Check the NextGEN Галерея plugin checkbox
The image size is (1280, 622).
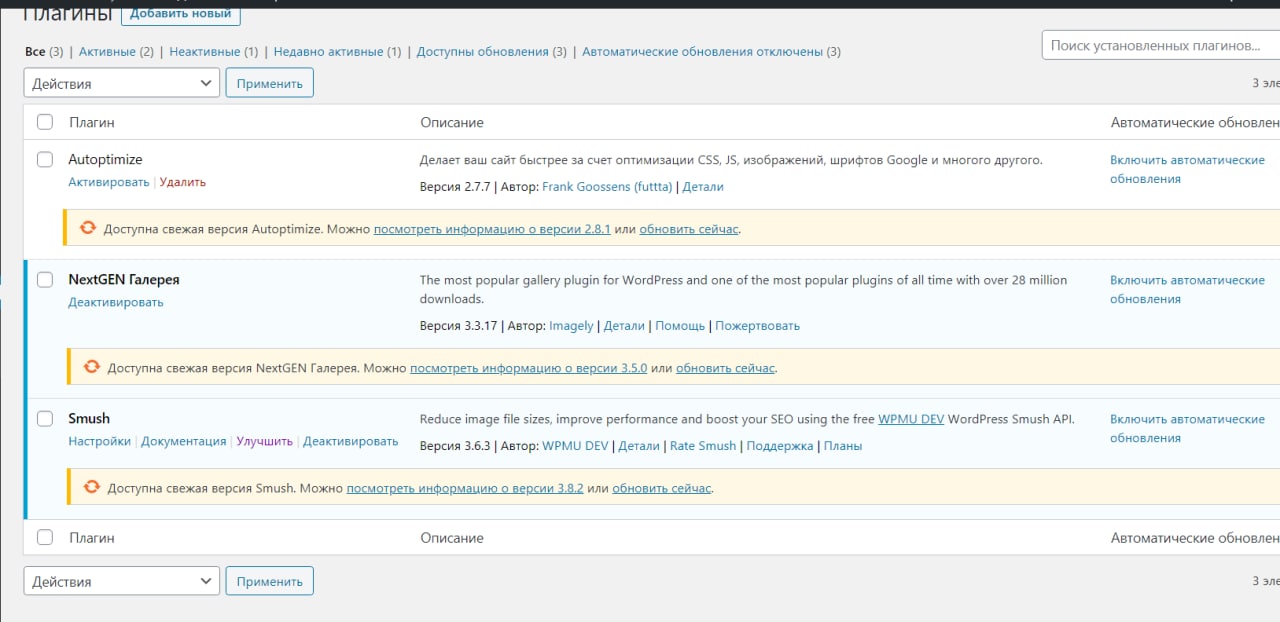[x=45, y=279]
